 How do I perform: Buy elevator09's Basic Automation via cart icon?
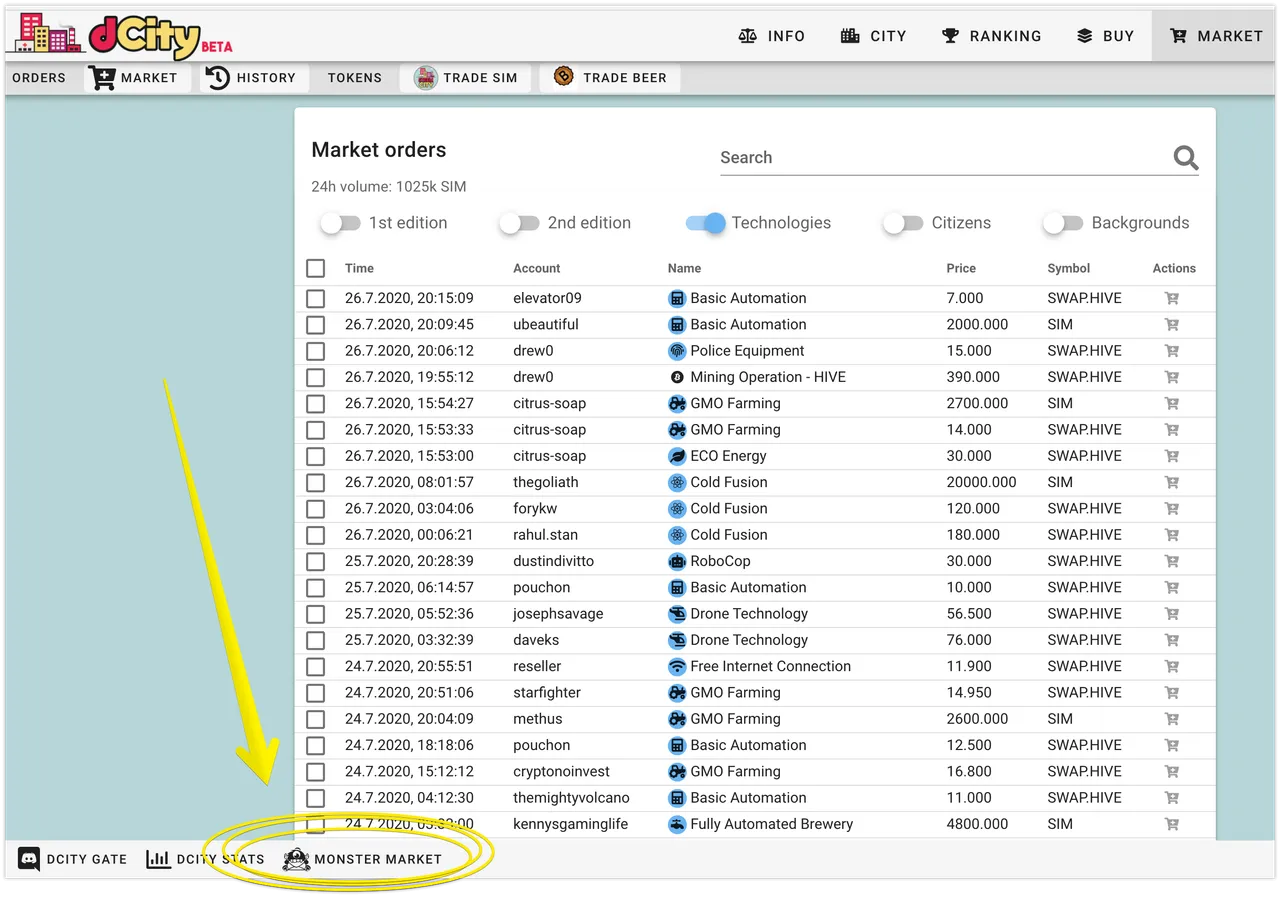click(x=1172, y=298)
